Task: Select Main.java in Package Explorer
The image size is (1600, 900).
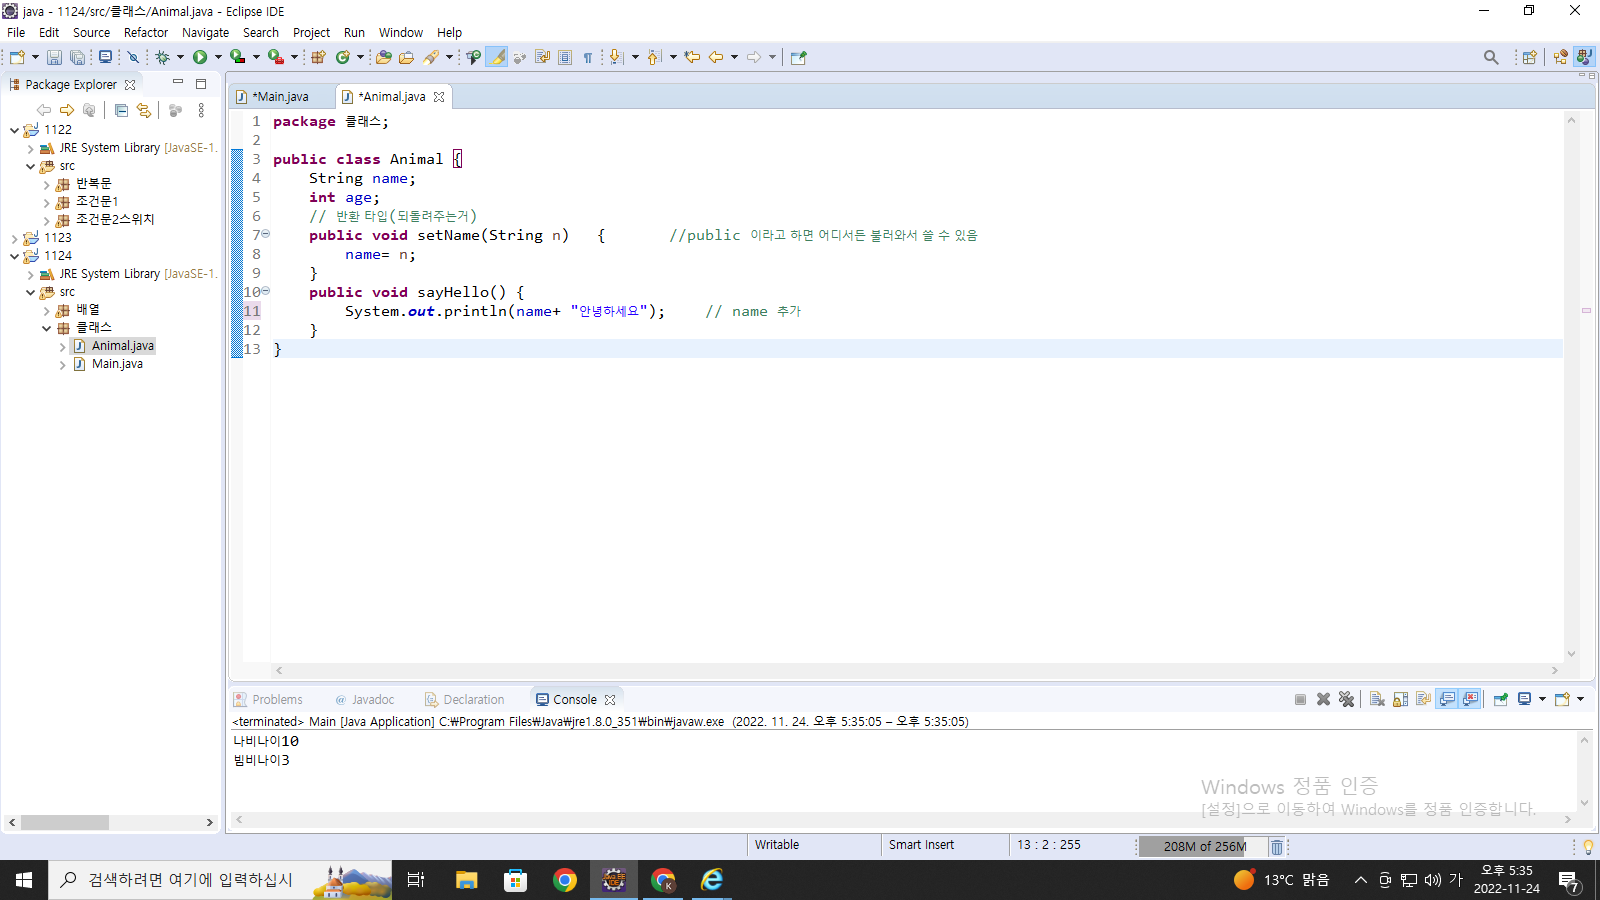Action: click(x=117, y=364)
